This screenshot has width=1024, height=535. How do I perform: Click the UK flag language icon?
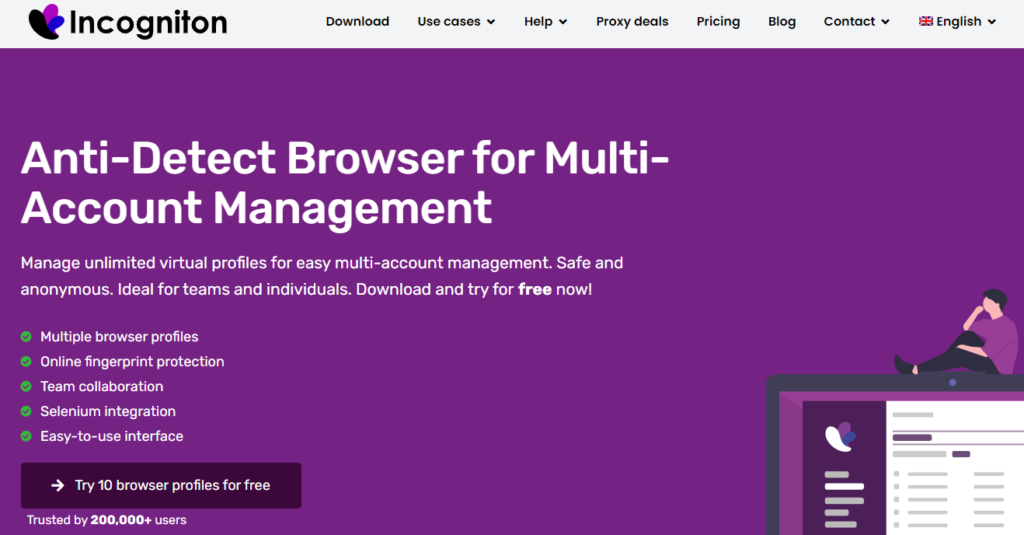pyautogui.click(x=925, y=22)
